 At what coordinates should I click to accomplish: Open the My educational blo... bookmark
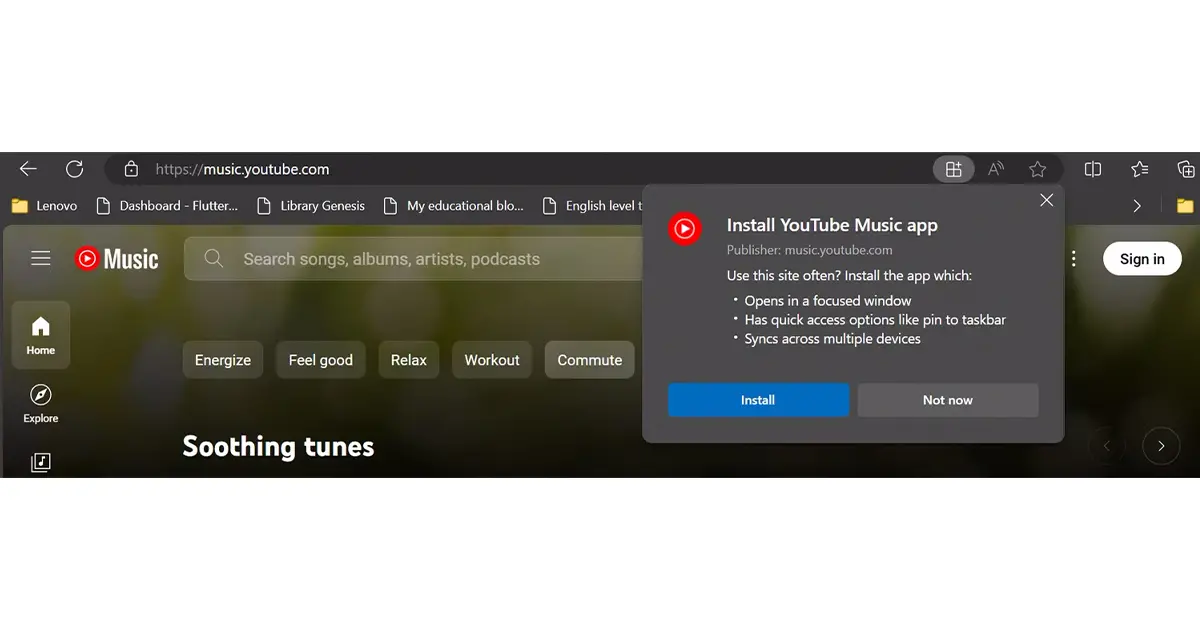(453, 205)
